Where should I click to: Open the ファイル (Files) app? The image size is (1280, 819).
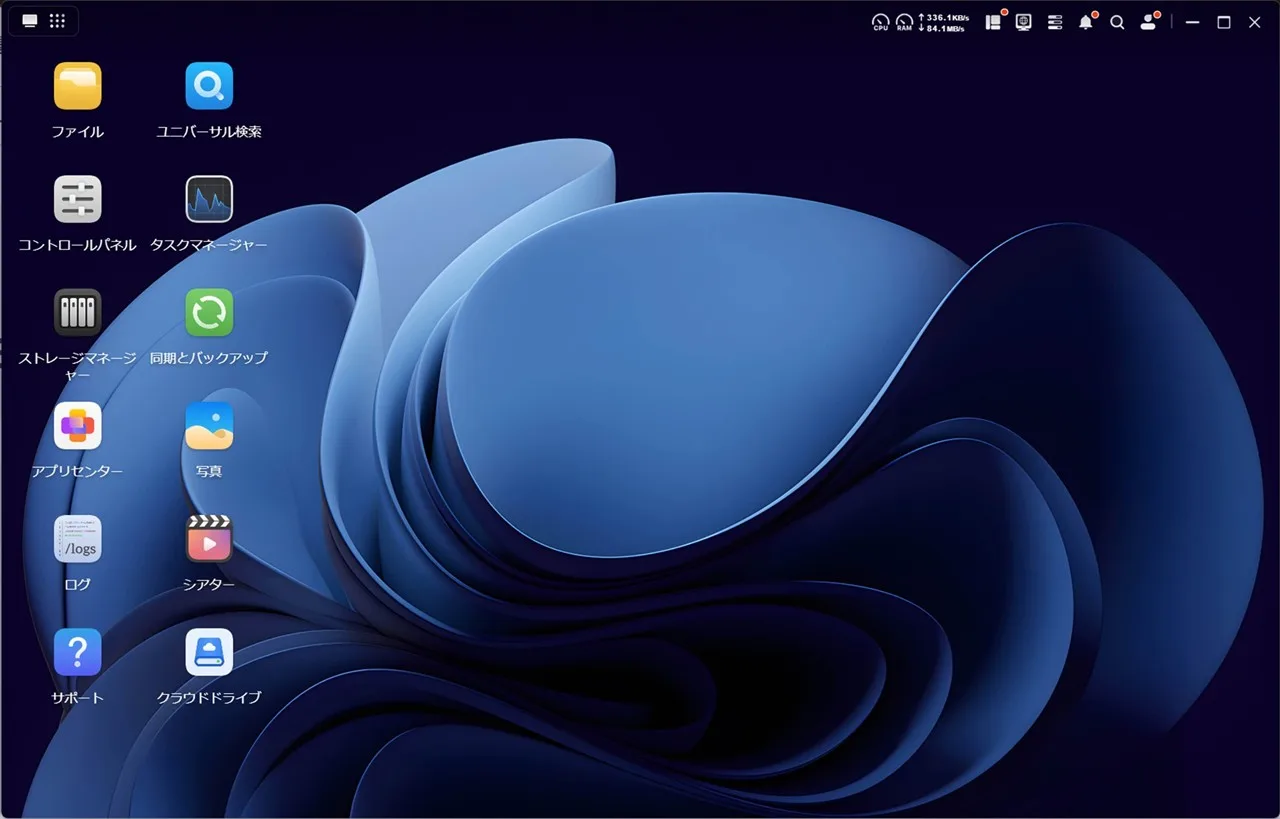(77, 87)
